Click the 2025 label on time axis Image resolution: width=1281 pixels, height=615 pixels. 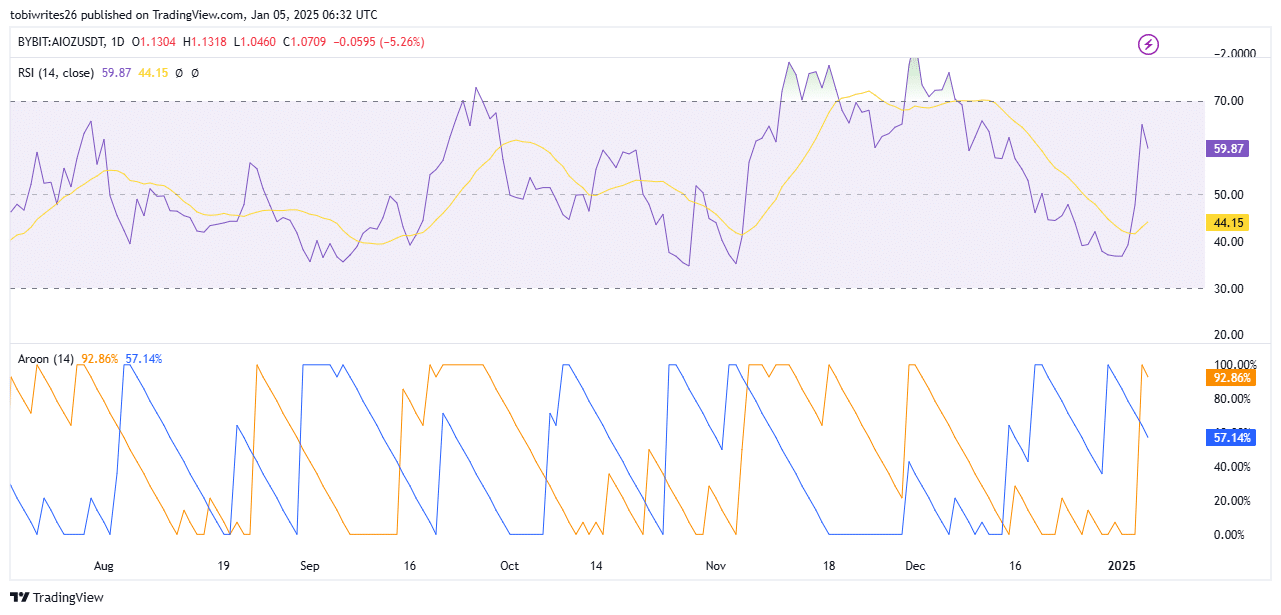tap(1121, 566)
